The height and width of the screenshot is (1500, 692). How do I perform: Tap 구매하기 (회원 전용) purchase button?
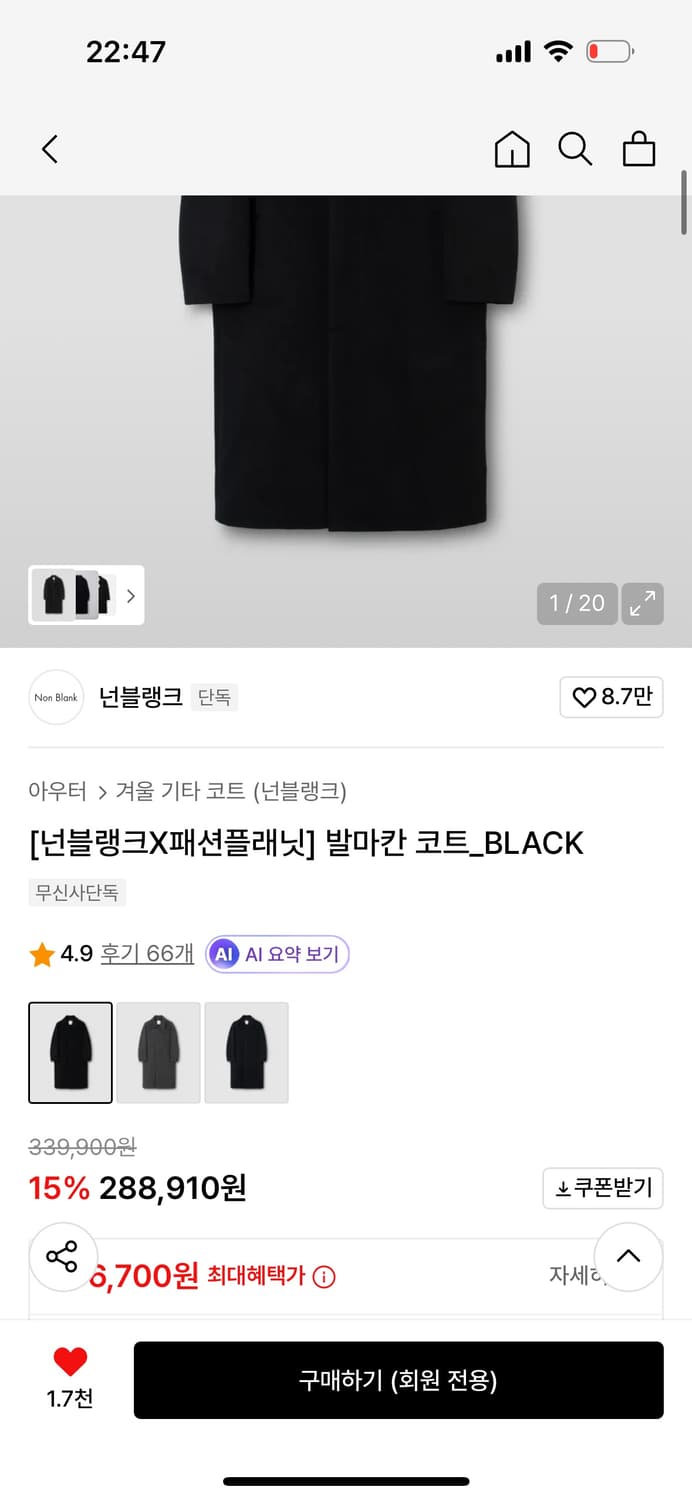tap(398, 1380)
